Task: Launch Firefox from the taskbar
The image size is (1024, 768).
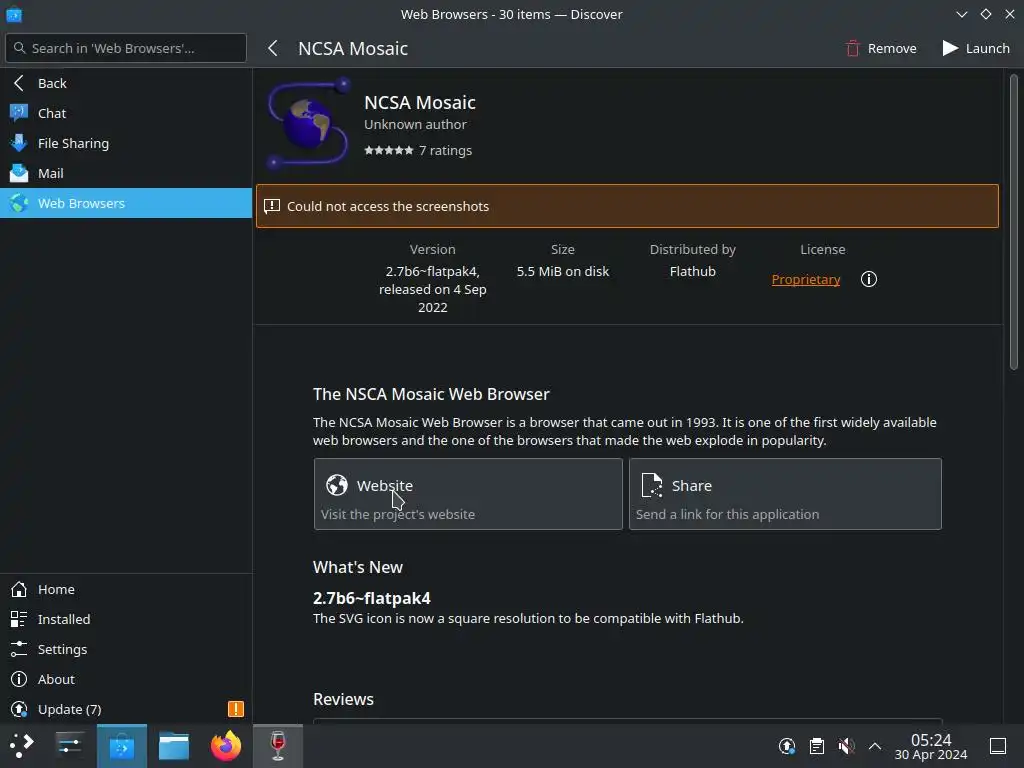Action: tap(226, 746)
